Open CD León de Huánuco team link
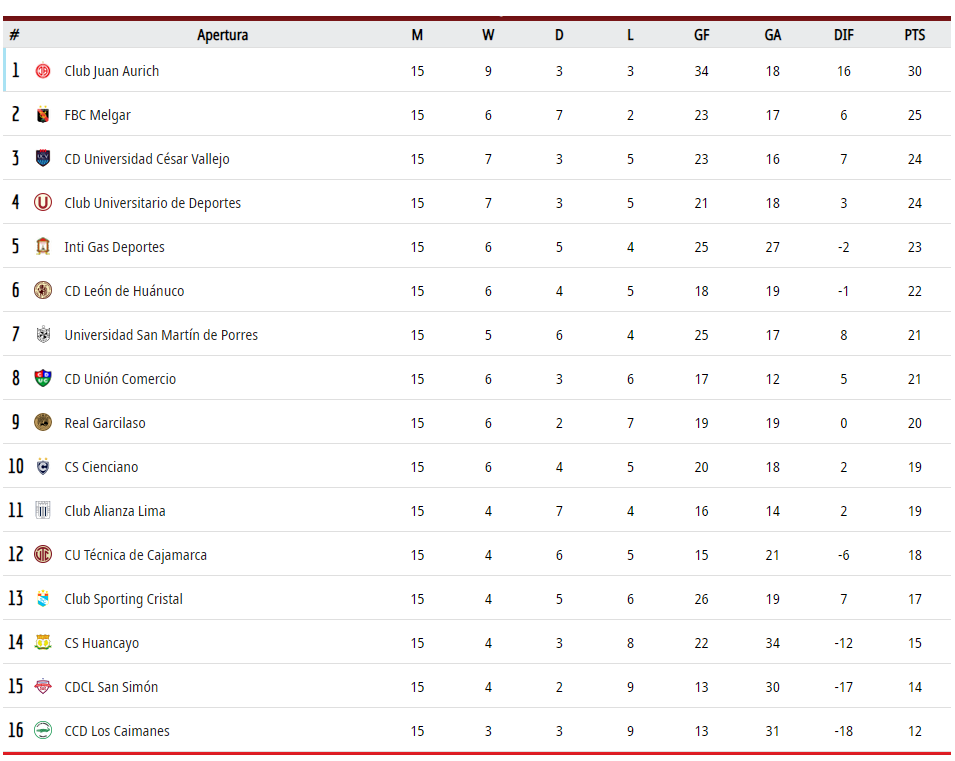The width and height of the screenshot is (955, 761). click(x=124, y=291)
